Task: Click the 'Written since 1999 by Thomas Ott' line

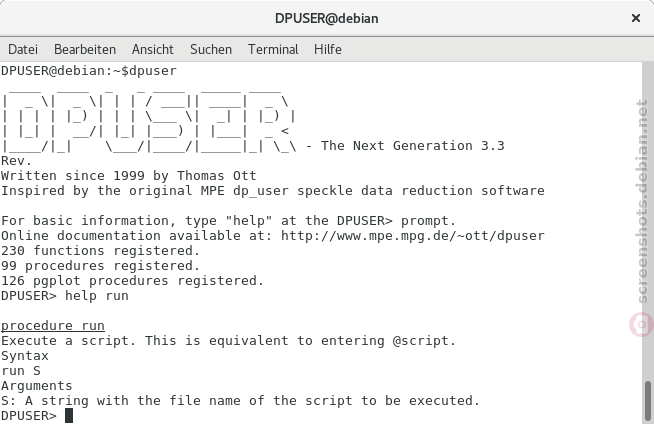Action: (129, 176)
